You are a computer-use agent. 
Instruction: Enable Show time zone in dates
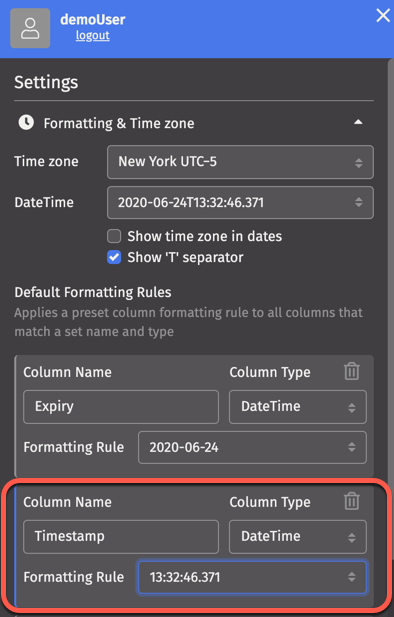click(114, 236)
